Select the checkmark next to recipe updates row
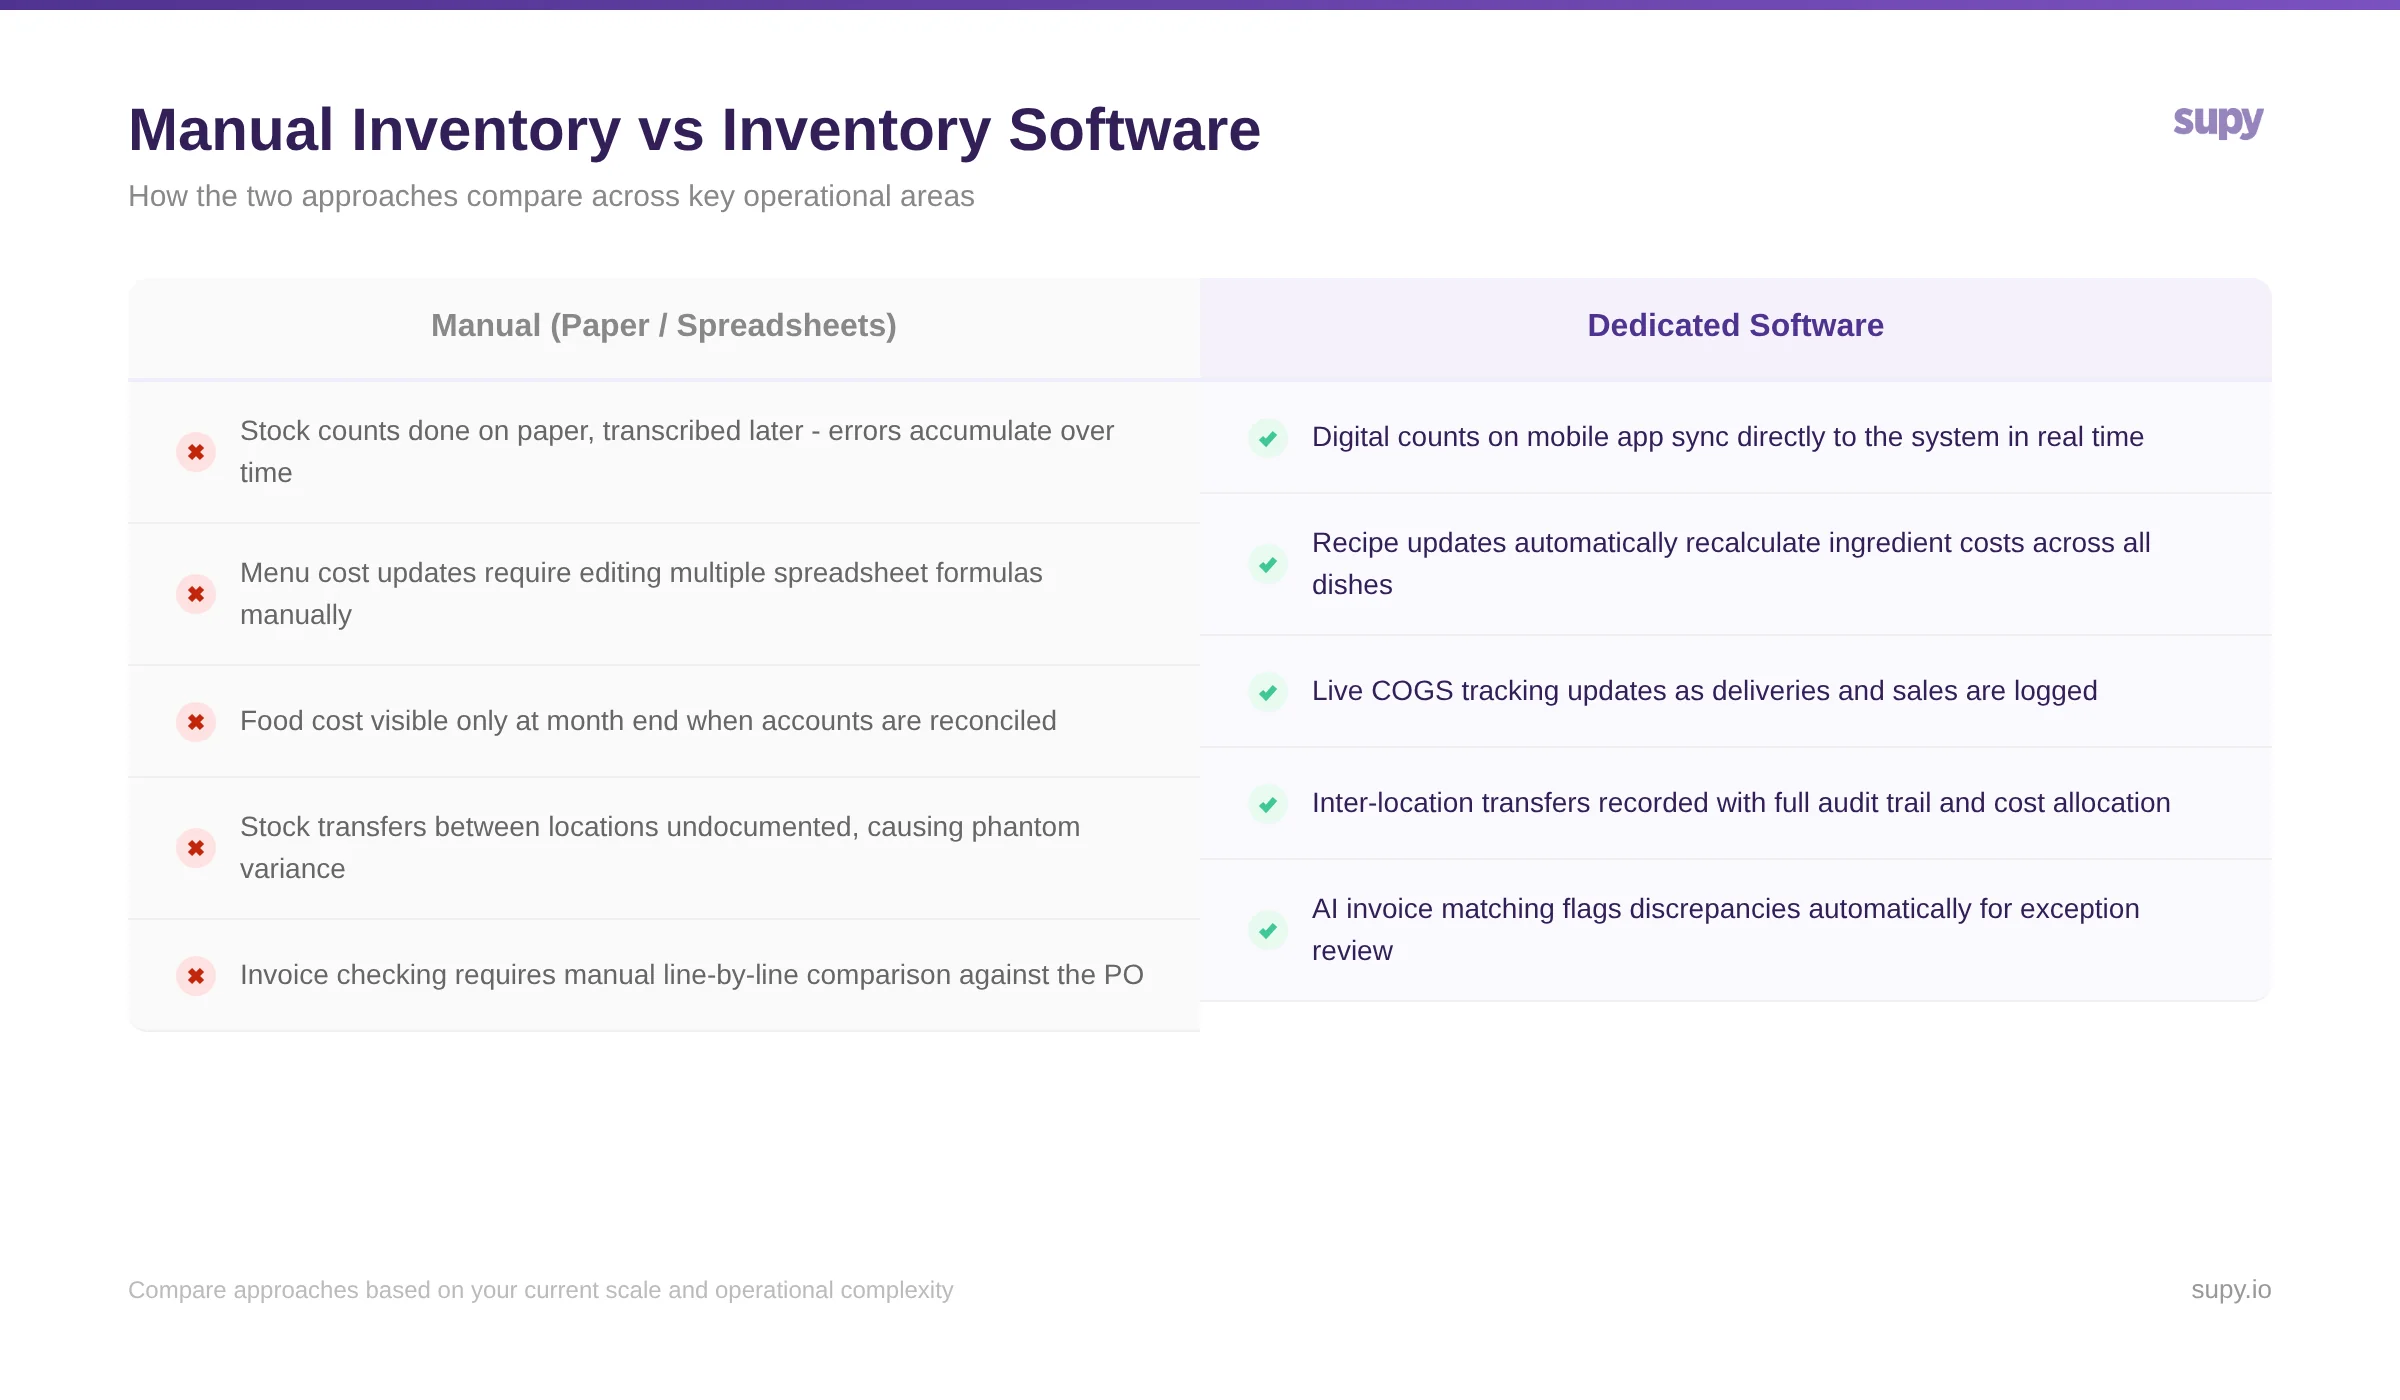The height and width of the screenshot is (1400, 2400). click(x=1268, y=564)
